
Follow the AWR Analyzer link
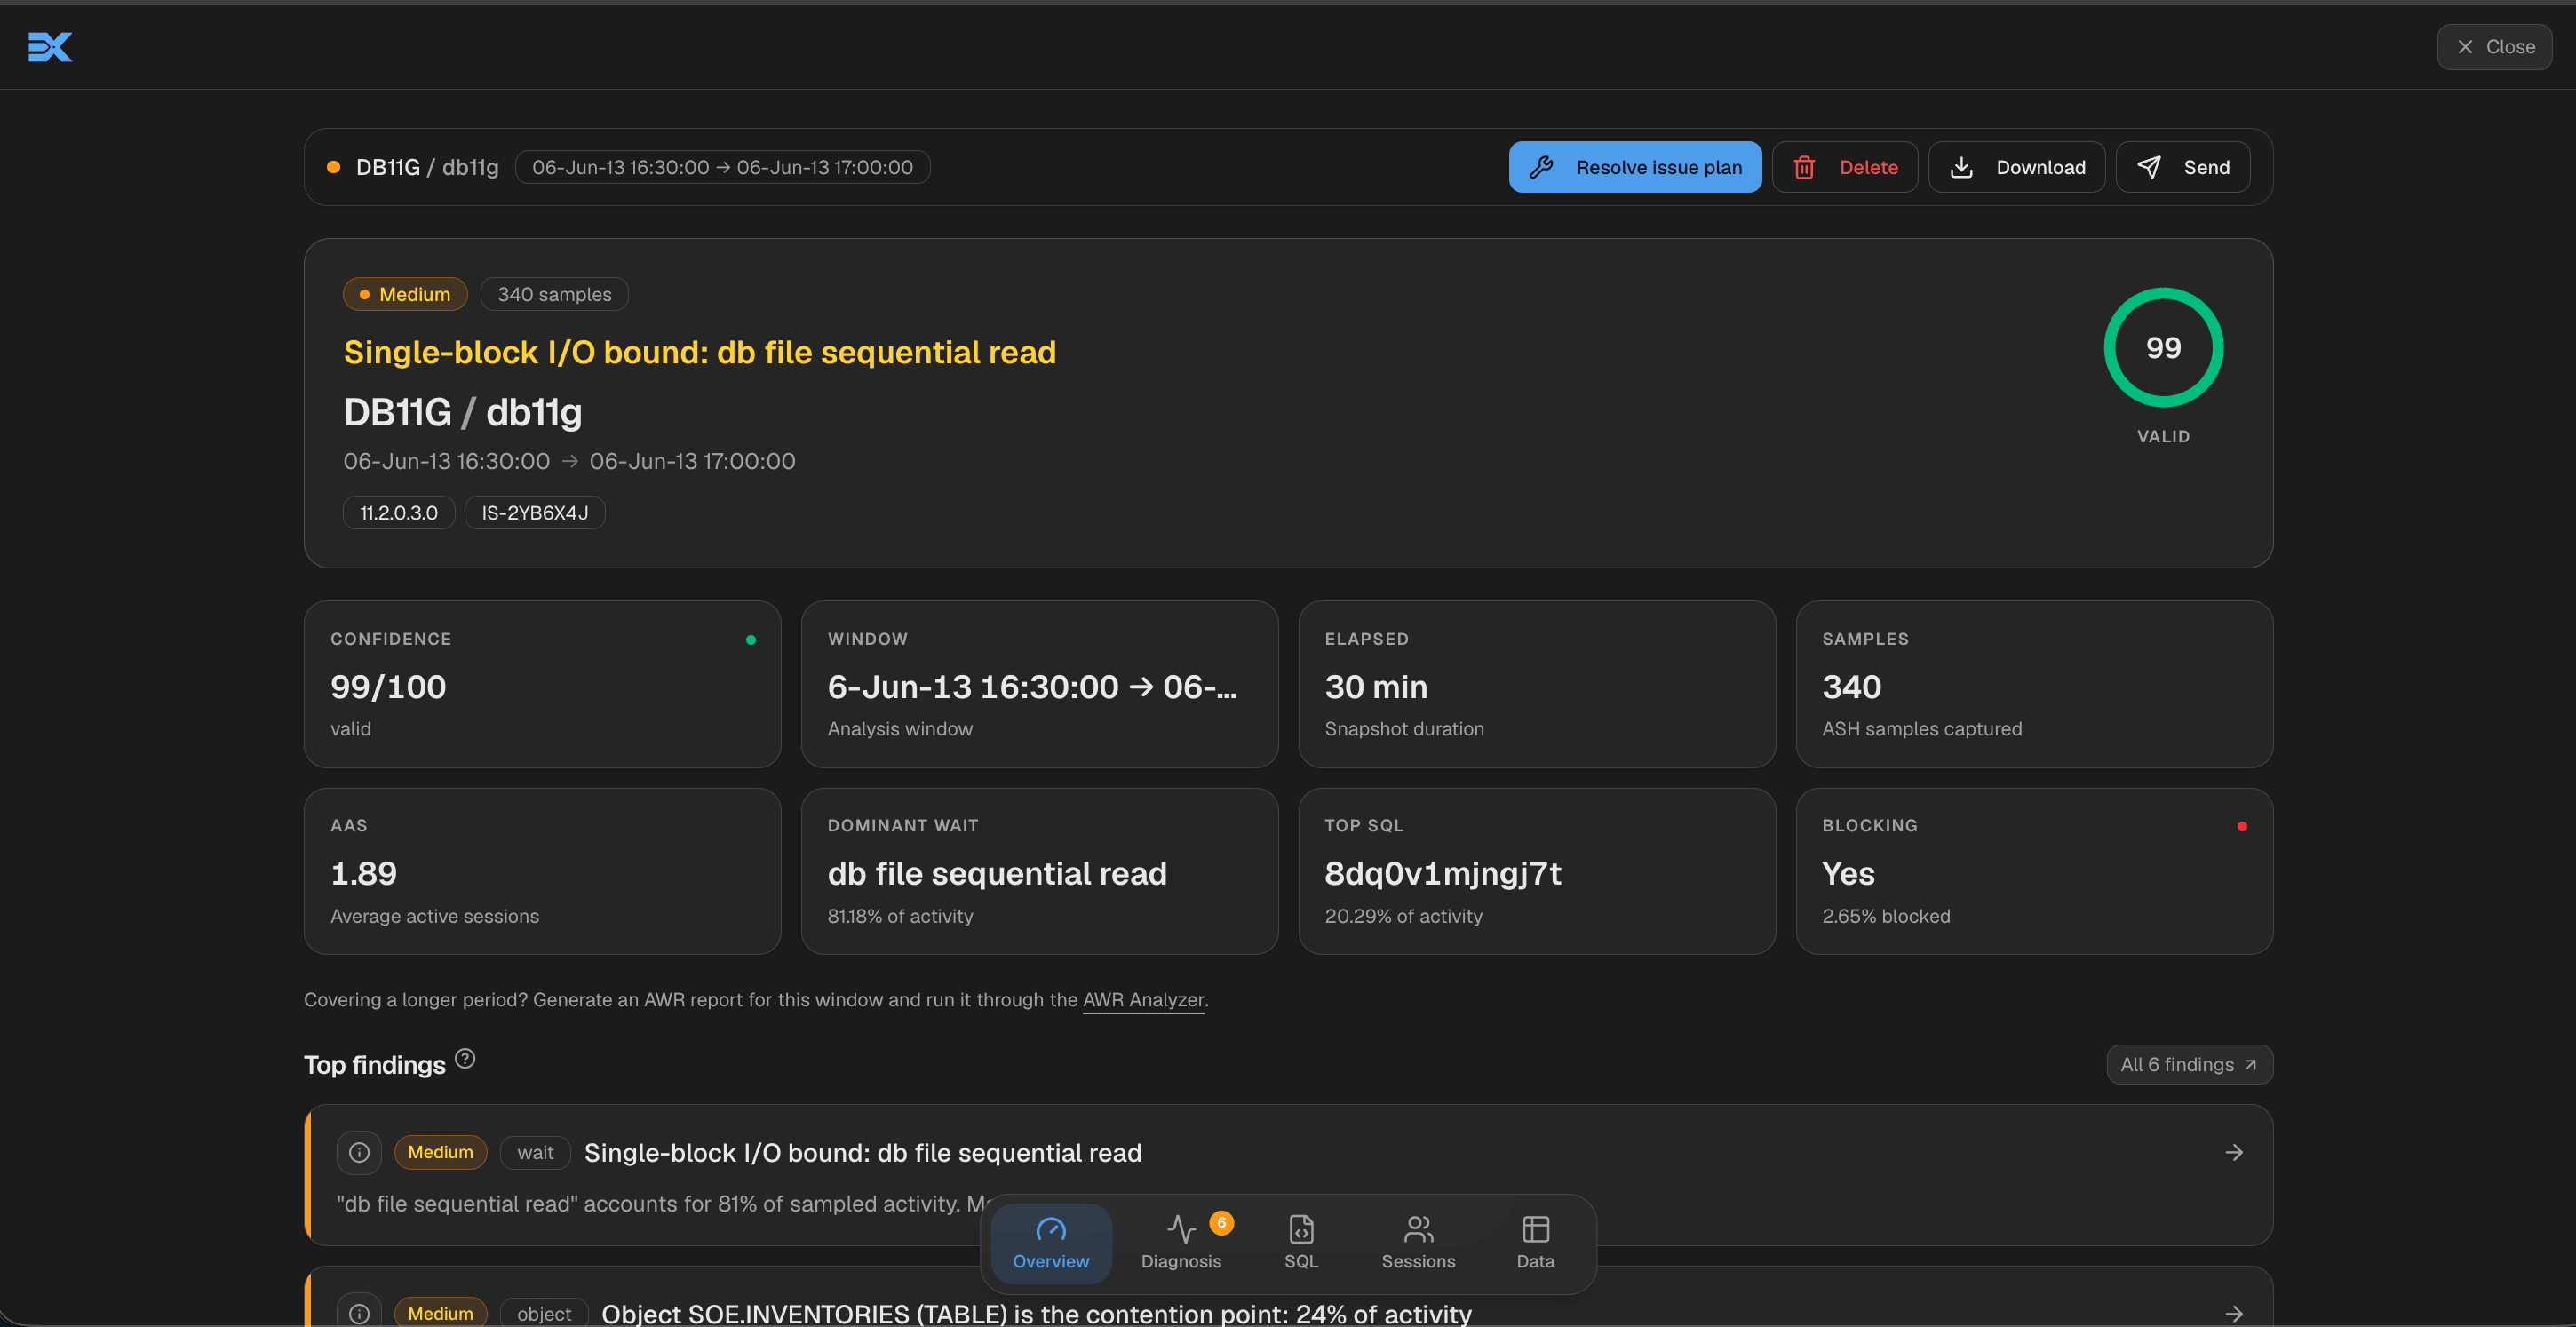[1143, 999]
